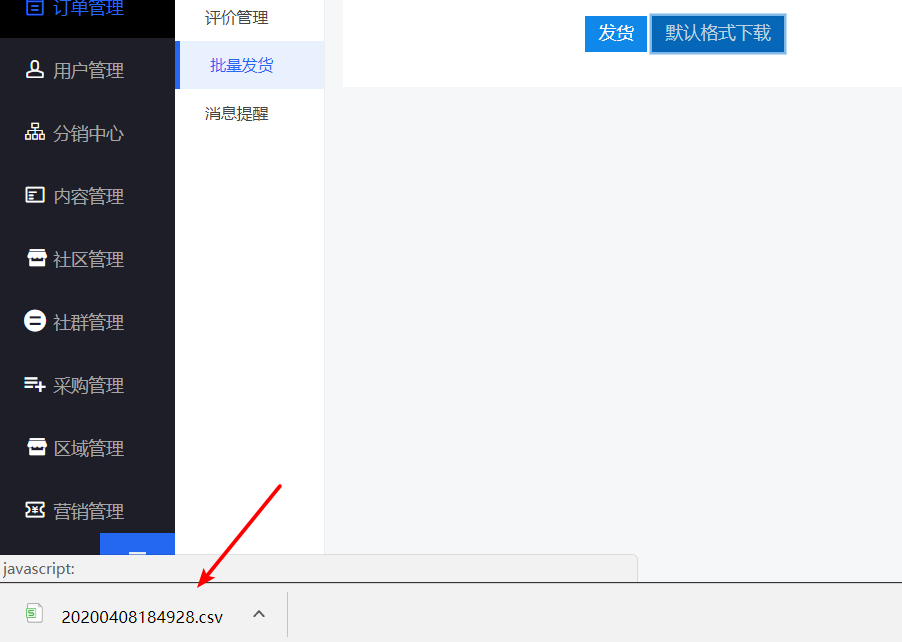Open 评价管理 submenu item
902x642 pixels.
pos(236,18)
